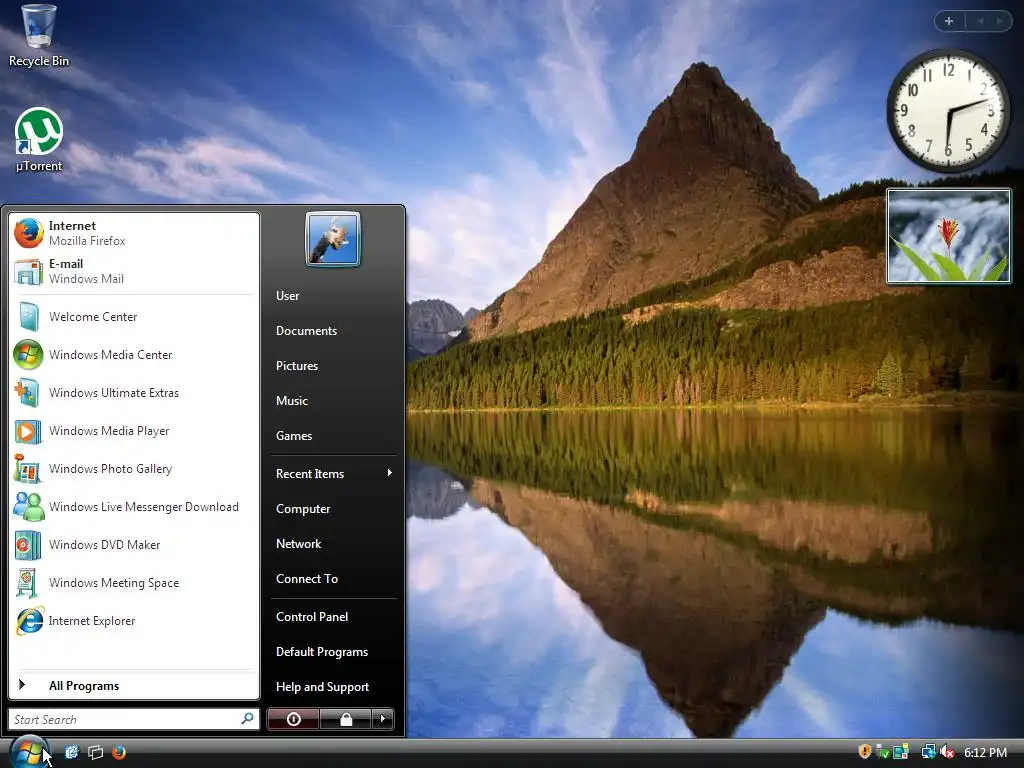The height and width of the screenshot is (768, 1024).
Task: Launch Internet Explorer from the Start menu icon
Action: pos(29,621)
